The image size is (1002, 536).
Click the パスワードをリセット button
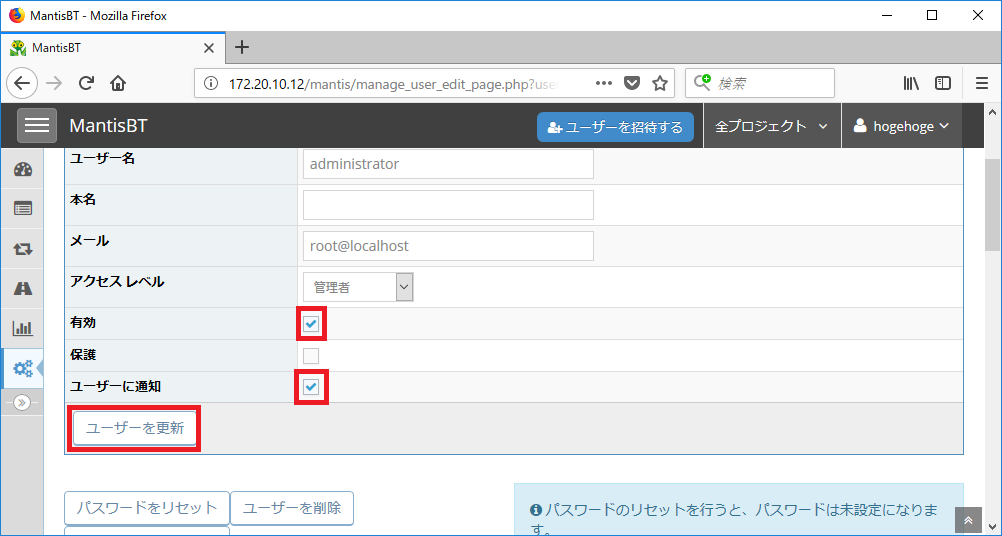147,509
